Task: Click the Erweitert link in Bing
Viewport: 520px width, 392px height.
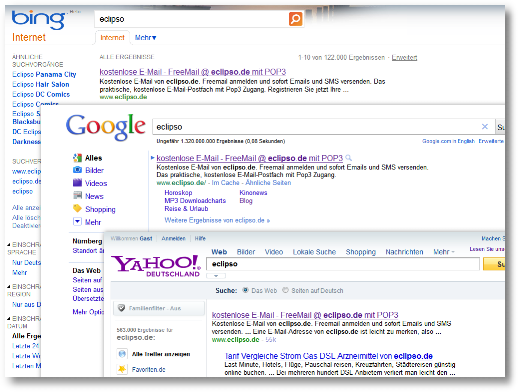Action: pos(404,57)
